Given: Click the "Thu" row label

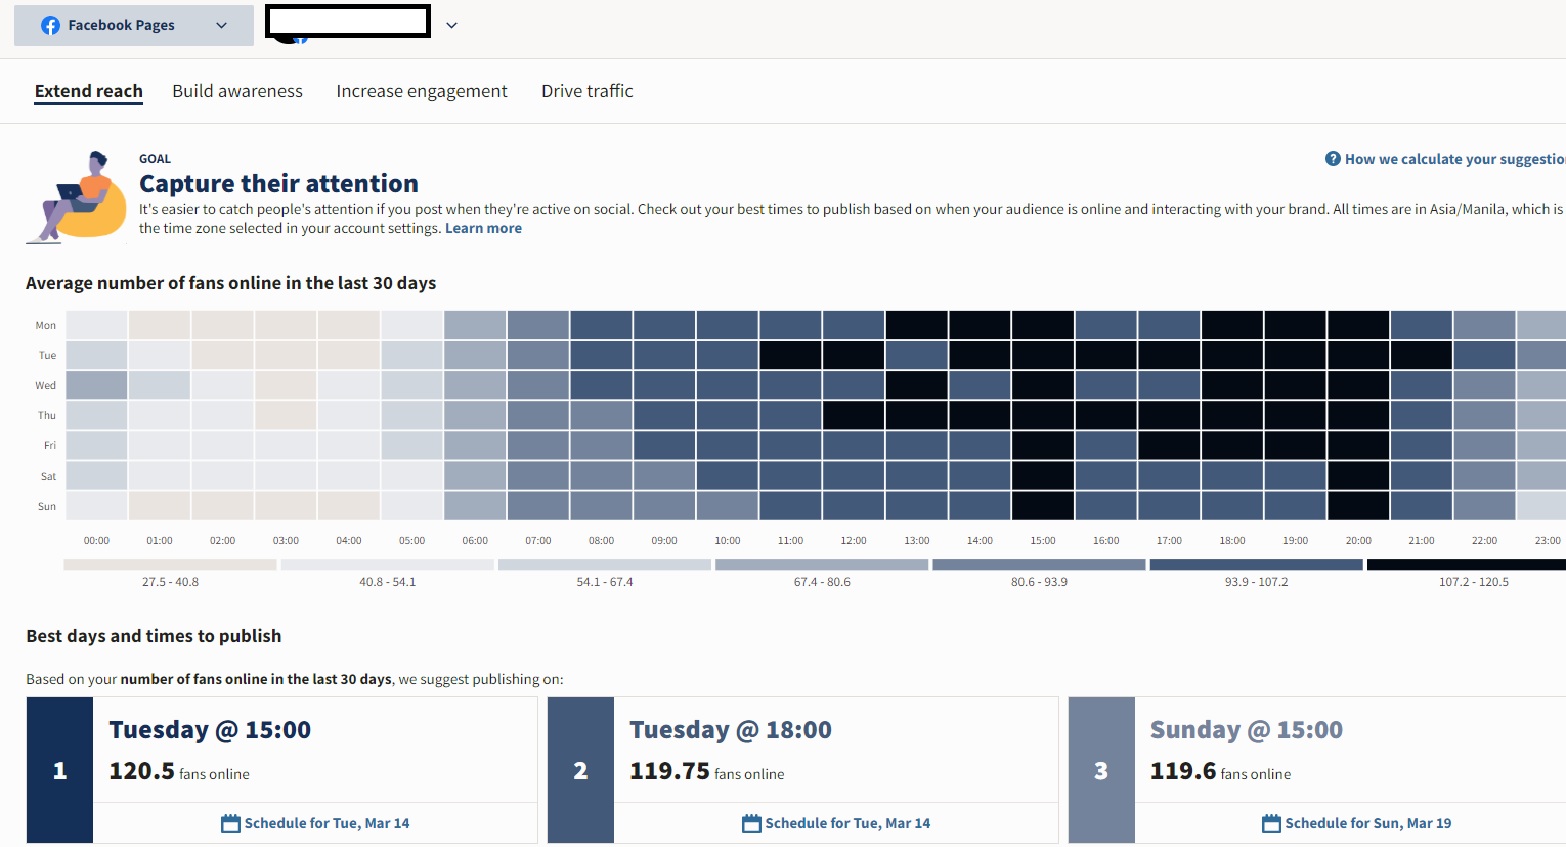Looking at the screenshot, I should pyautogui.click(x=47, y=415).
